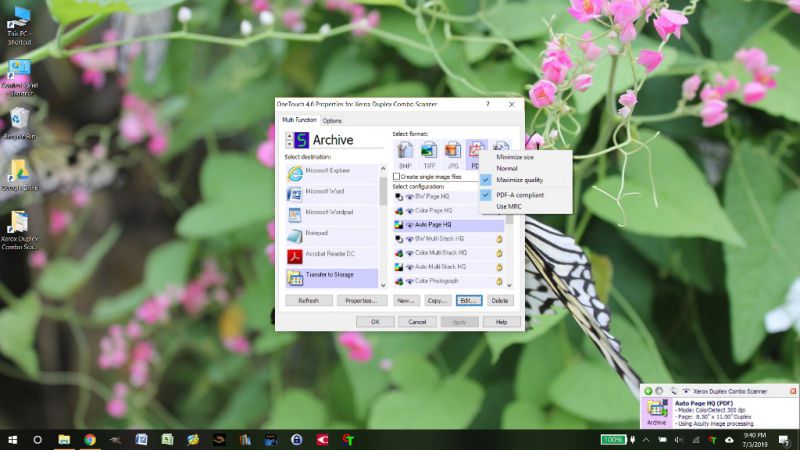Click the Properties... button

361,300
